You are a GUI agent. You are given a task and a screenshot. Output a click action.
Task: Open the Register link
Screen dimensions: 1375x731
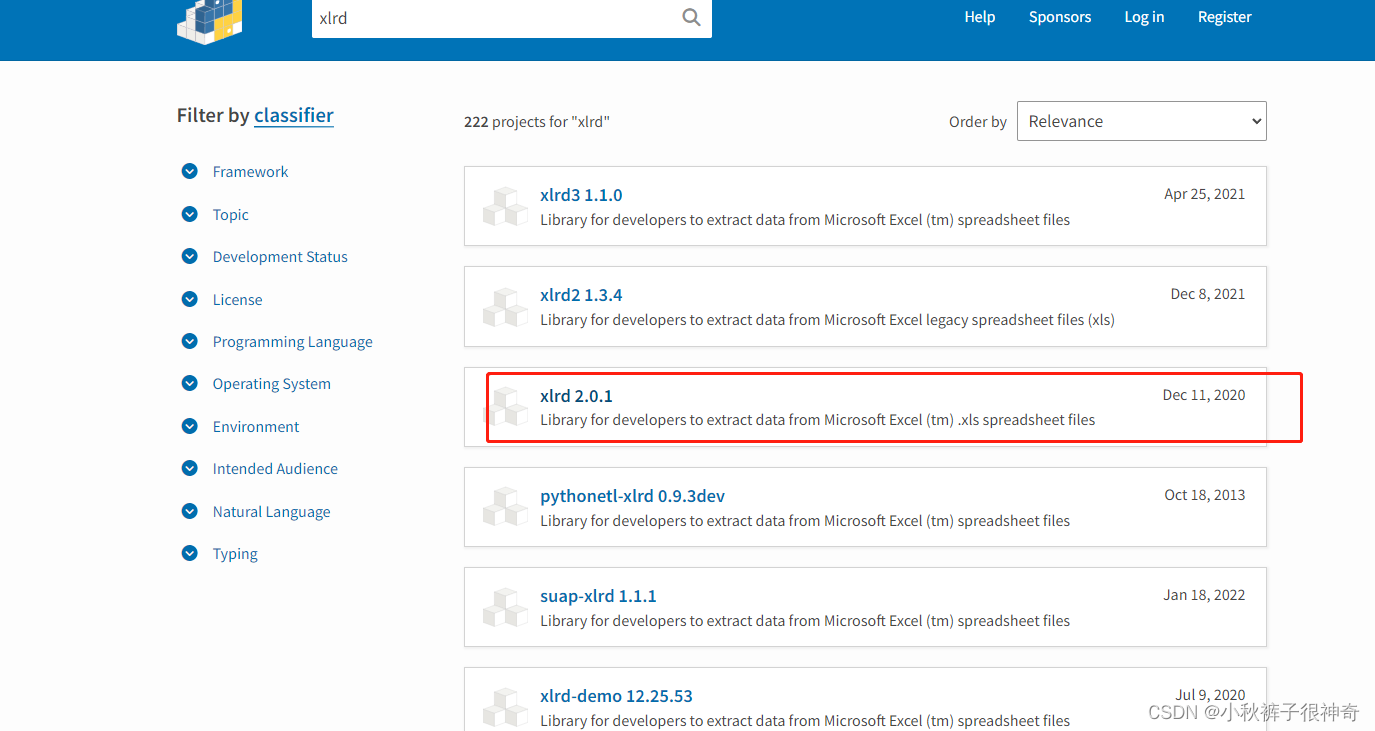pyautogui.click(x=1224, y=17)
